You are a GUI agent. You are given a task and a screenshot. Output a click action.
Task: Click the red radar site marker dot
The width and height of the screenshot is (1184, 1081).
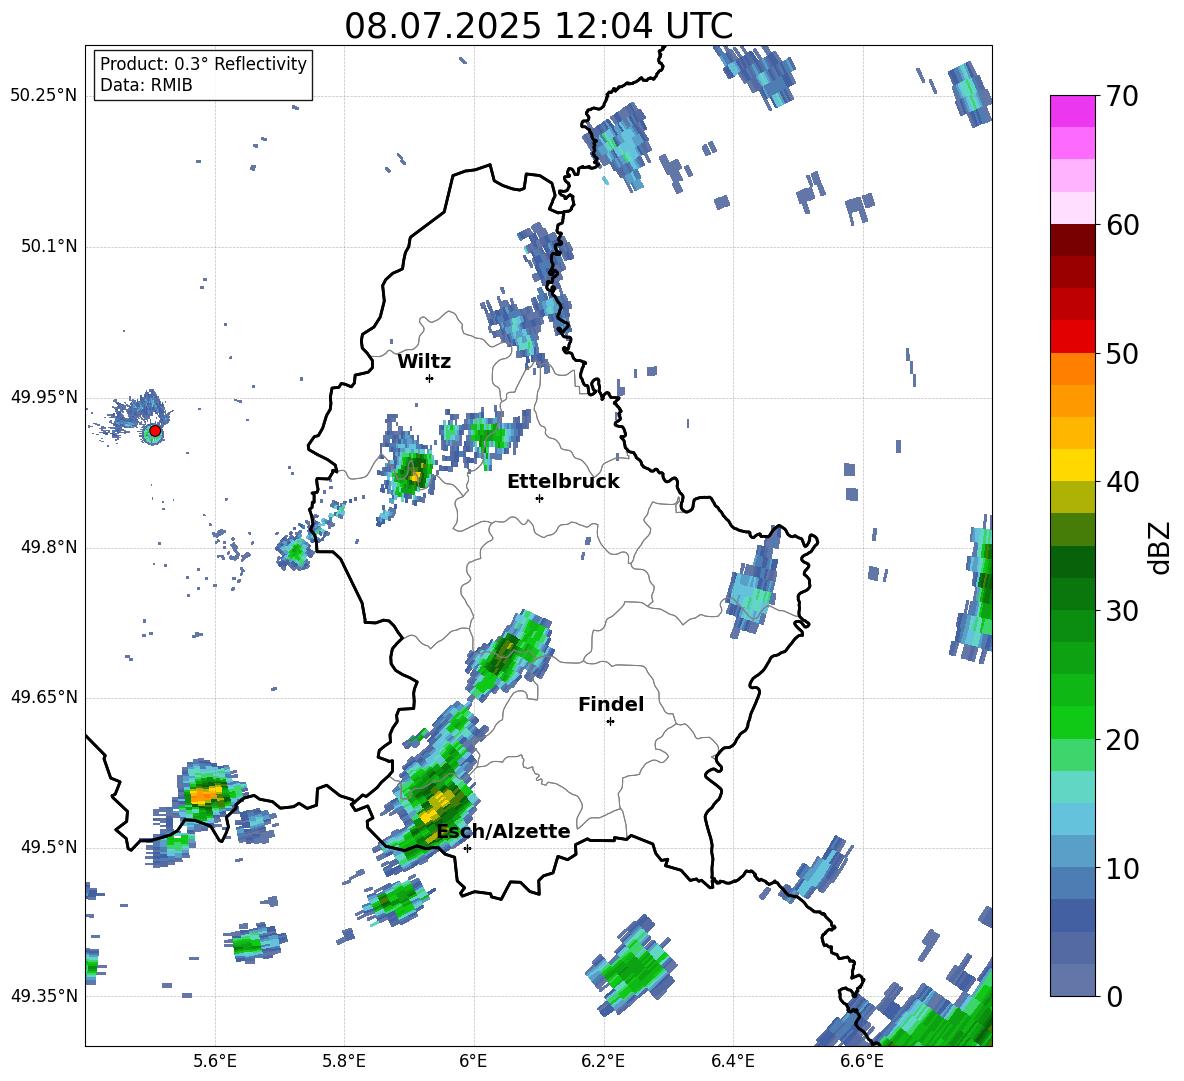coord(155,431)
